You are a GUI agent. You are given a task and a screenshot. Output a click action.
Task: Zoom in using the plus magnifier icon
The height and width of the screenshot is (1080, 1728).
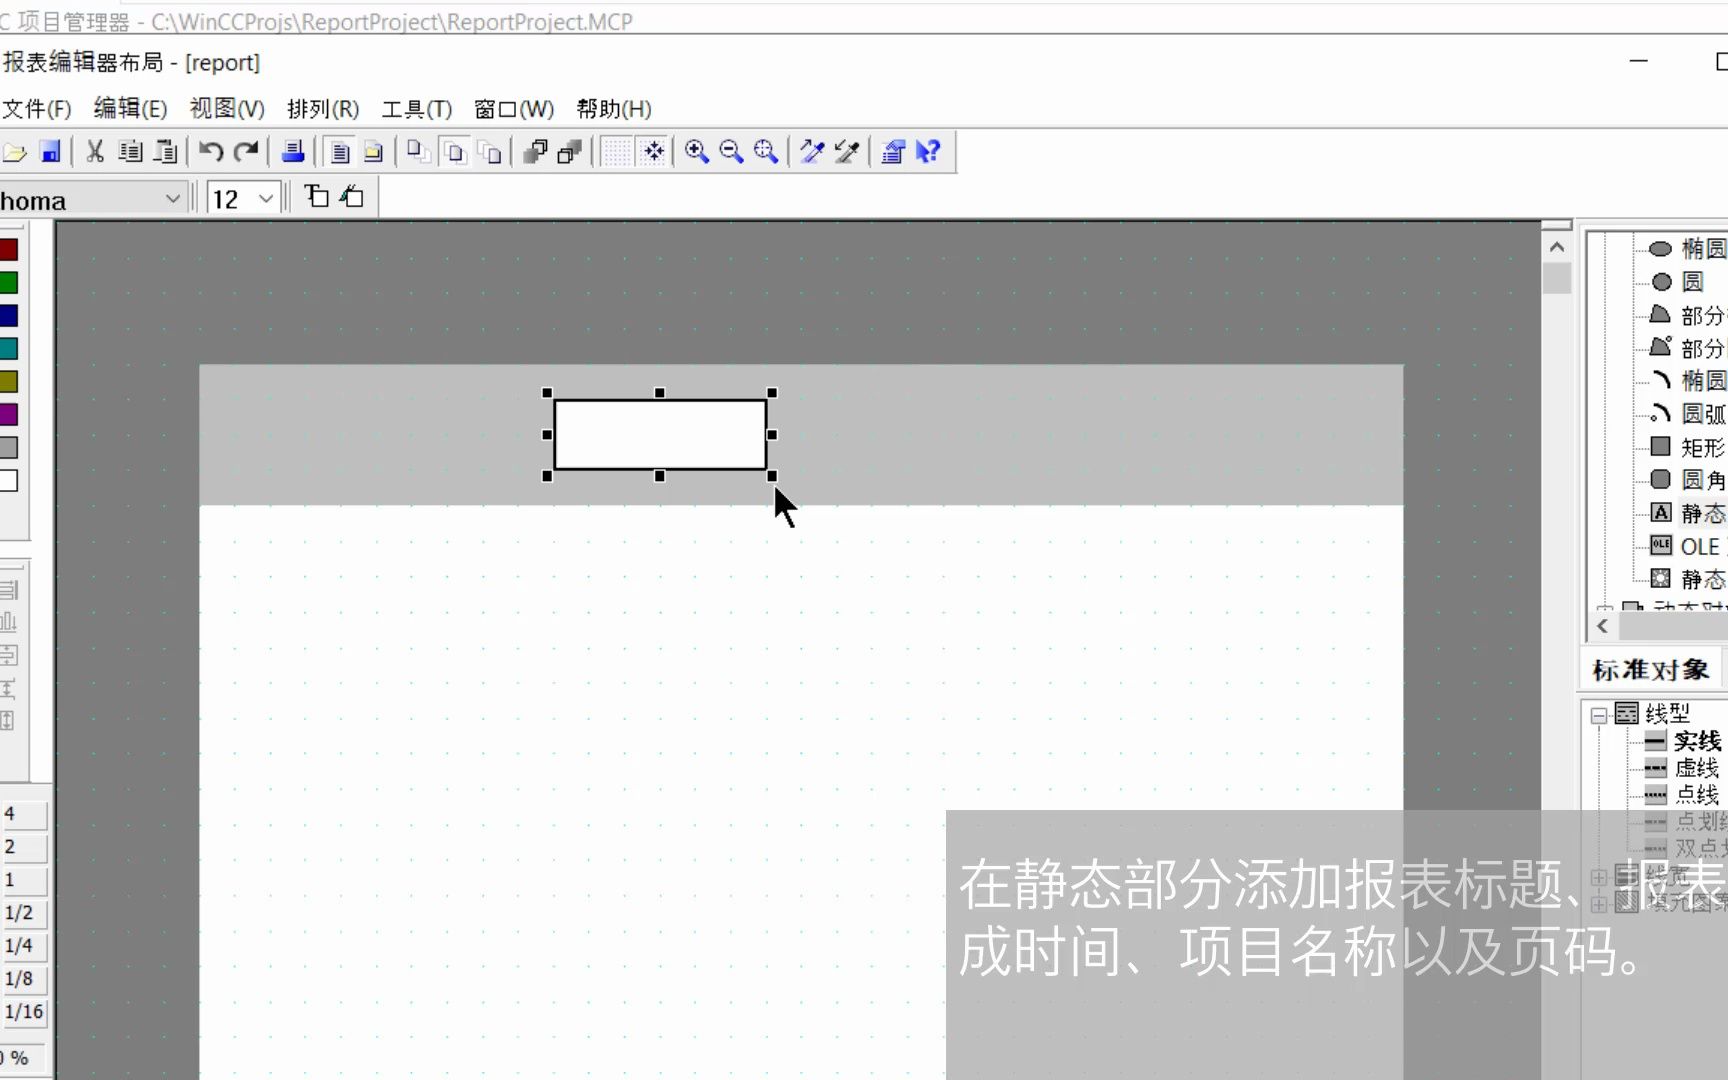tap(697, 152)
